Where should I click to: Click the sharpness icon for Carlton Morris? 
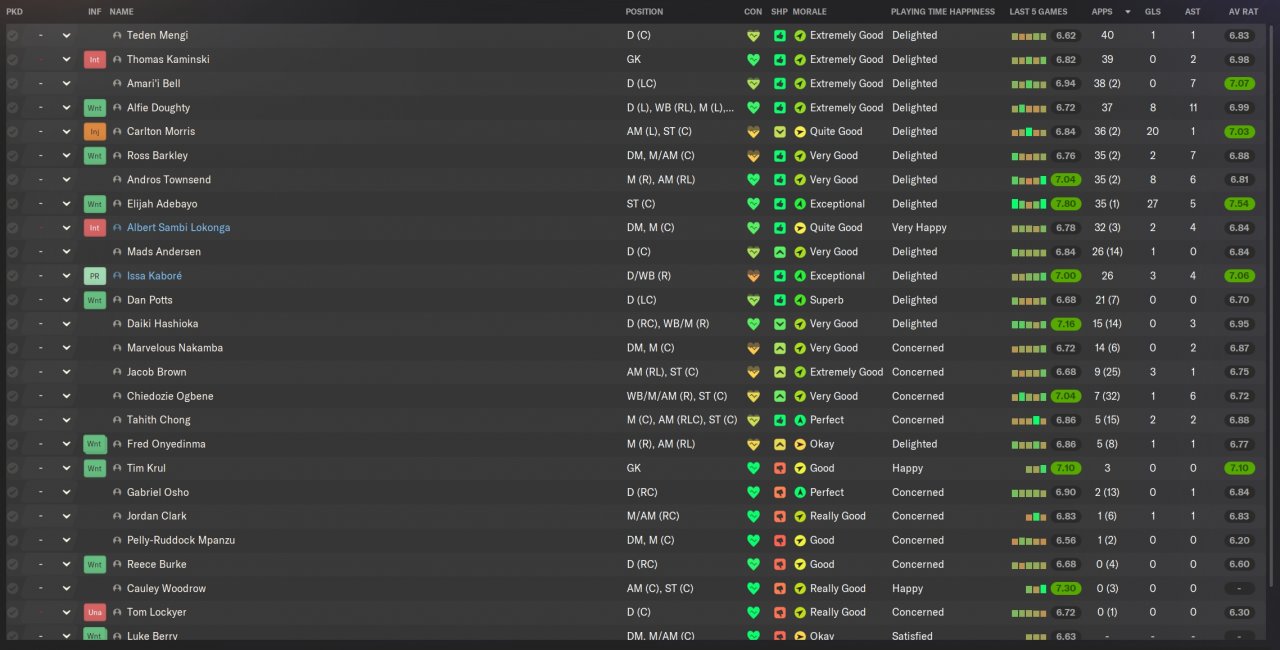point(780,132)
